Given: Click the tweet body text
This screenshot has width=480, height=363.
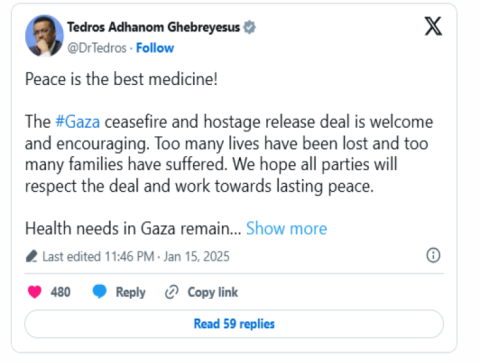Looking at the screenshot, I should click(x=229, y=154).
